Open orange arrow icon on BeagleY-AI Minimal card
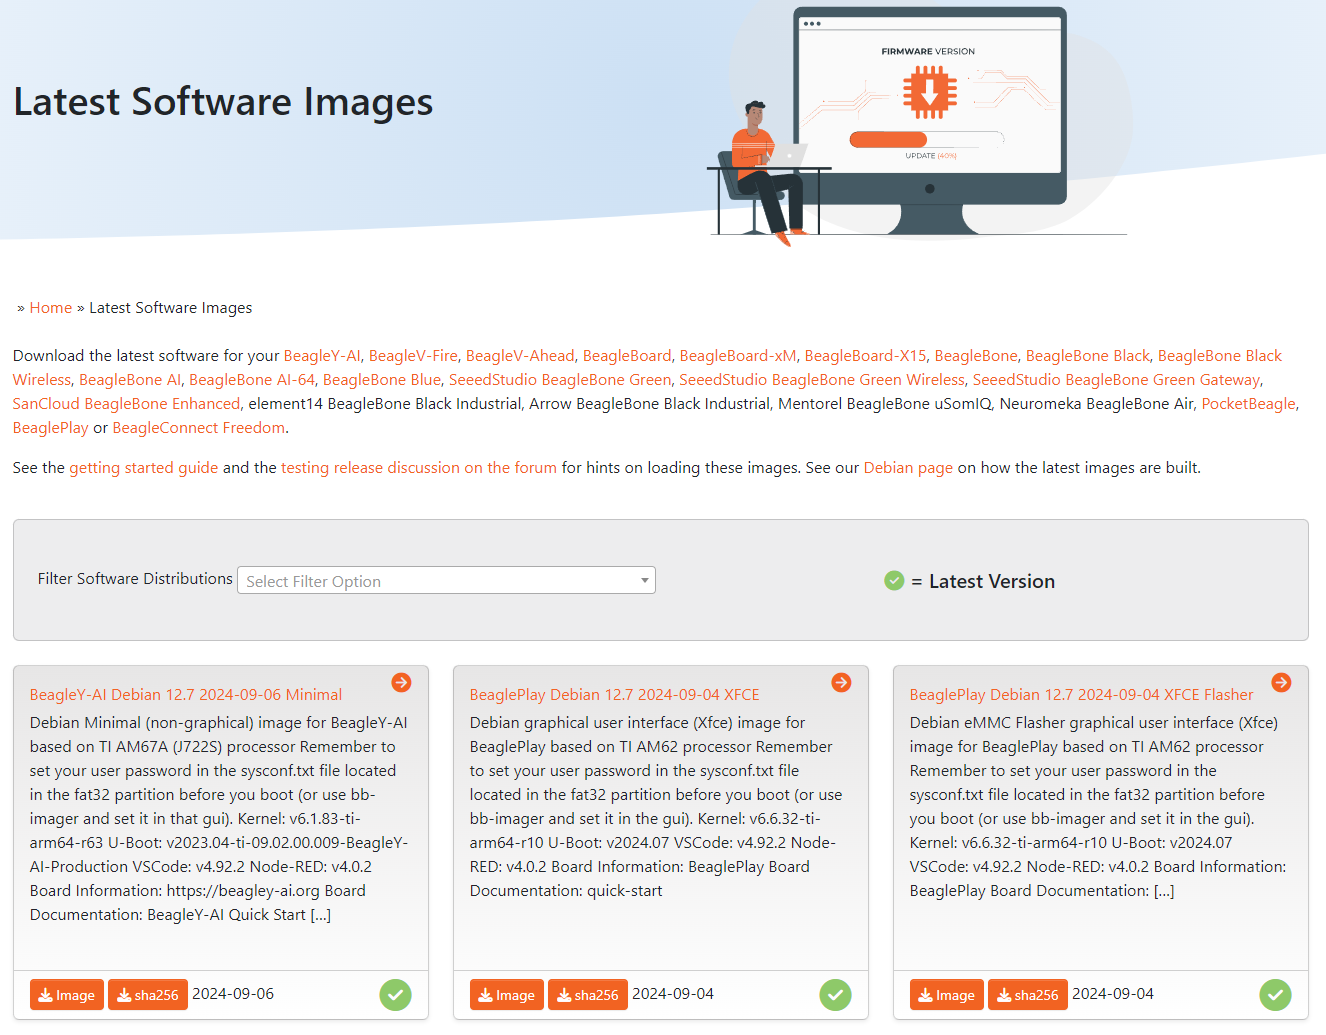 coord(401,682)
